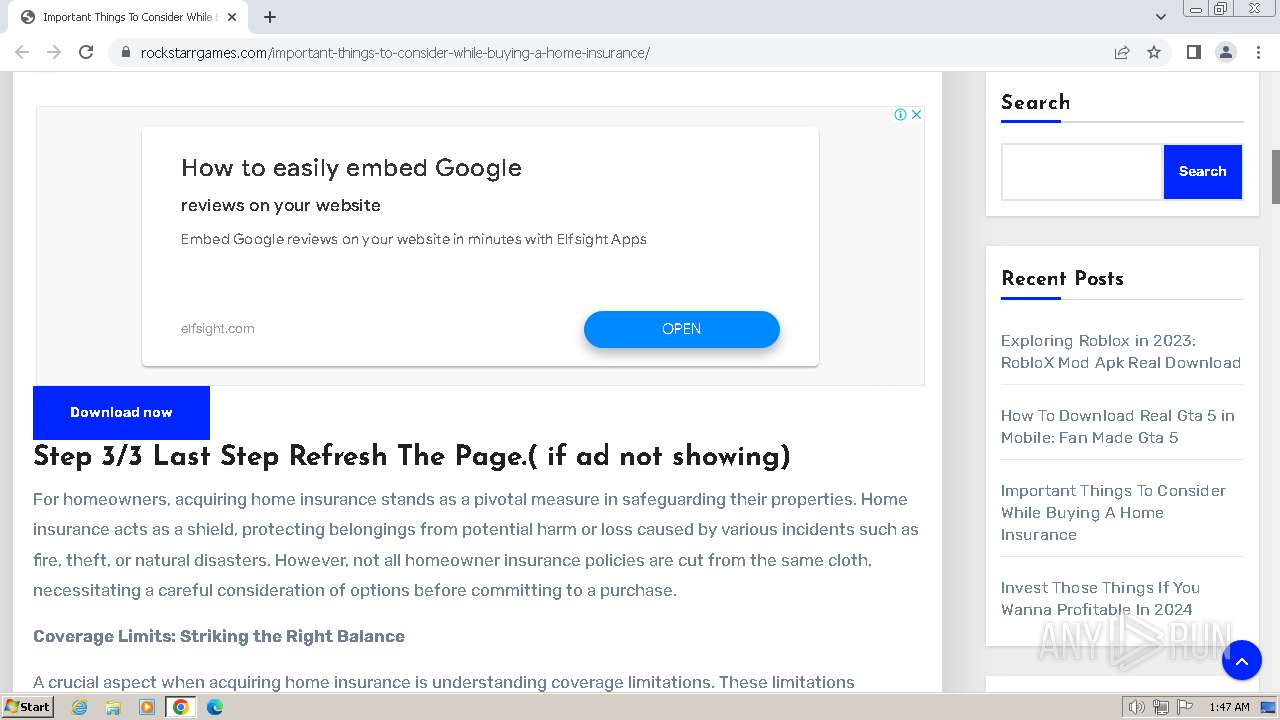Click the Step 3/3 Last Step heading
The height and width of the screenshot is (720, 1280).
point(411,456)
